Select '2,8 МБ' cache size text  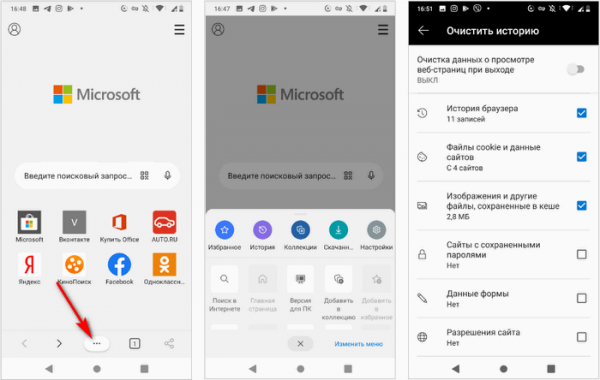pos(458,217)
